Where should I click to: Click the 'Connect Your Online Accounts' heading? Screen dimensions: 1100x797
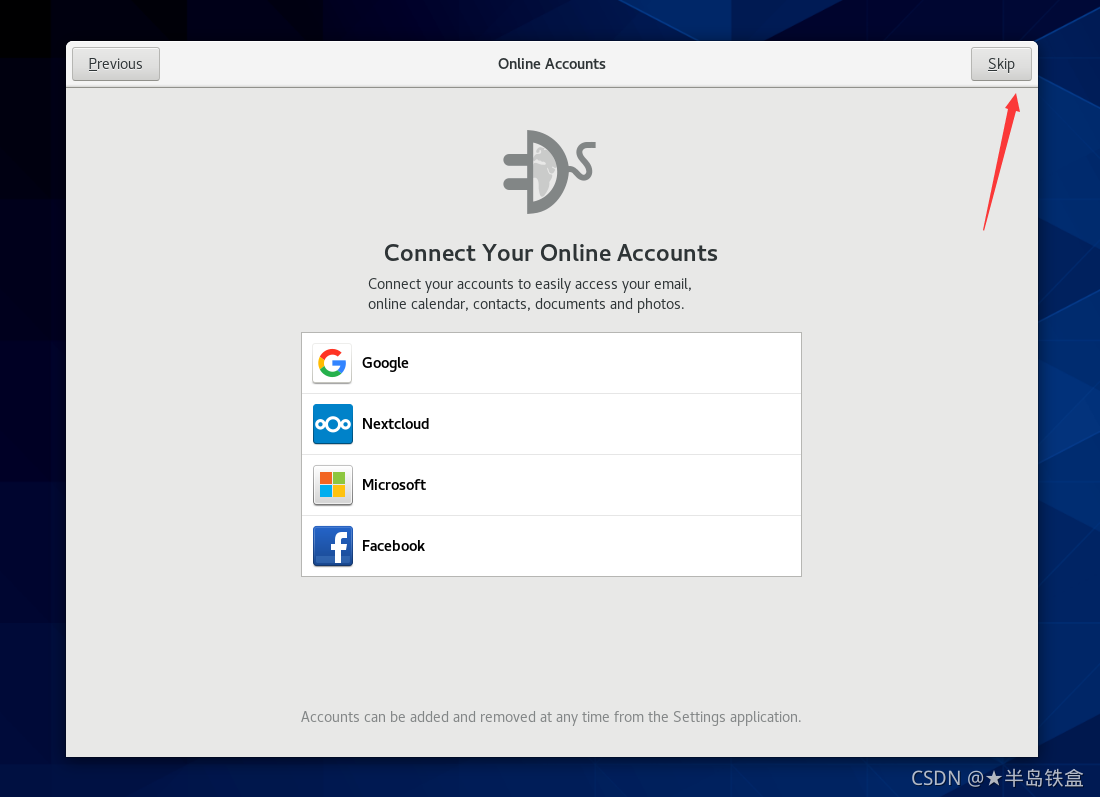[551, 253]
